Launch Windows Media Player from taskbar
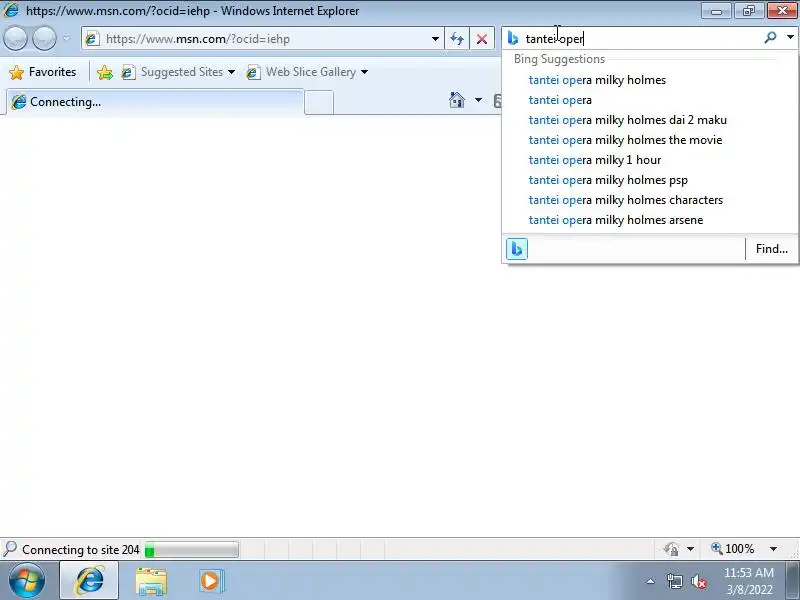The height and width of the screenshot is (600, 800). [x=210, y=581]
